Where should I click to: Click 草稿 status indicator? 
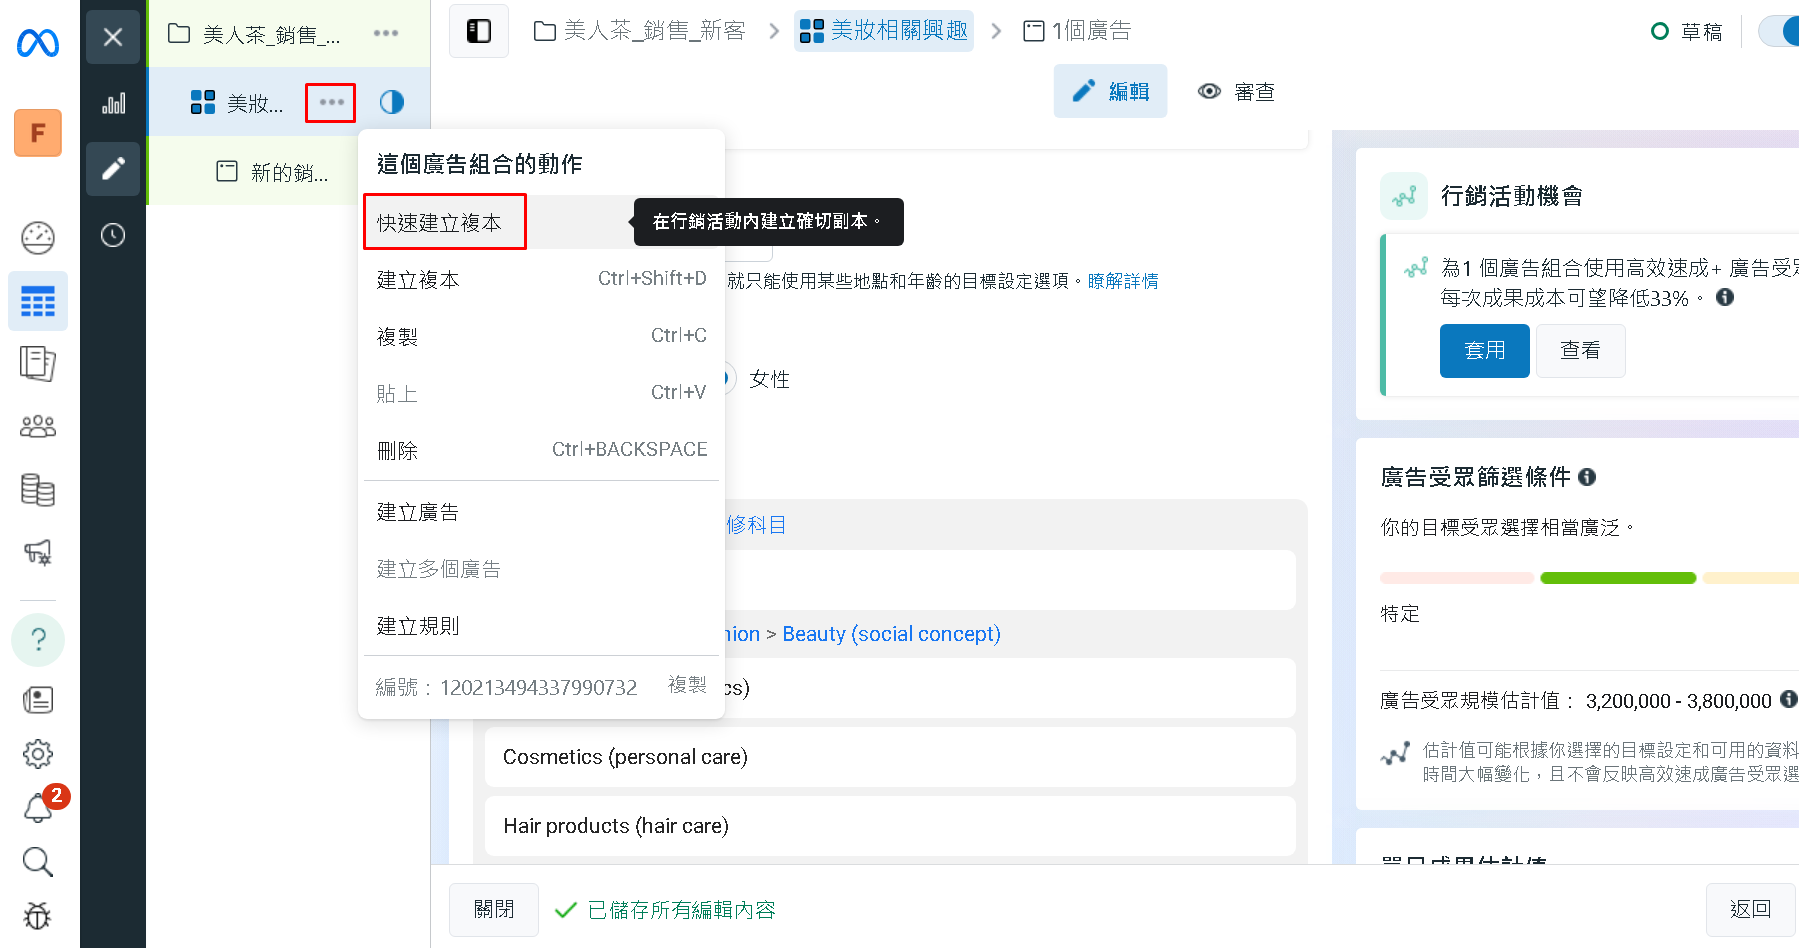1687,32
